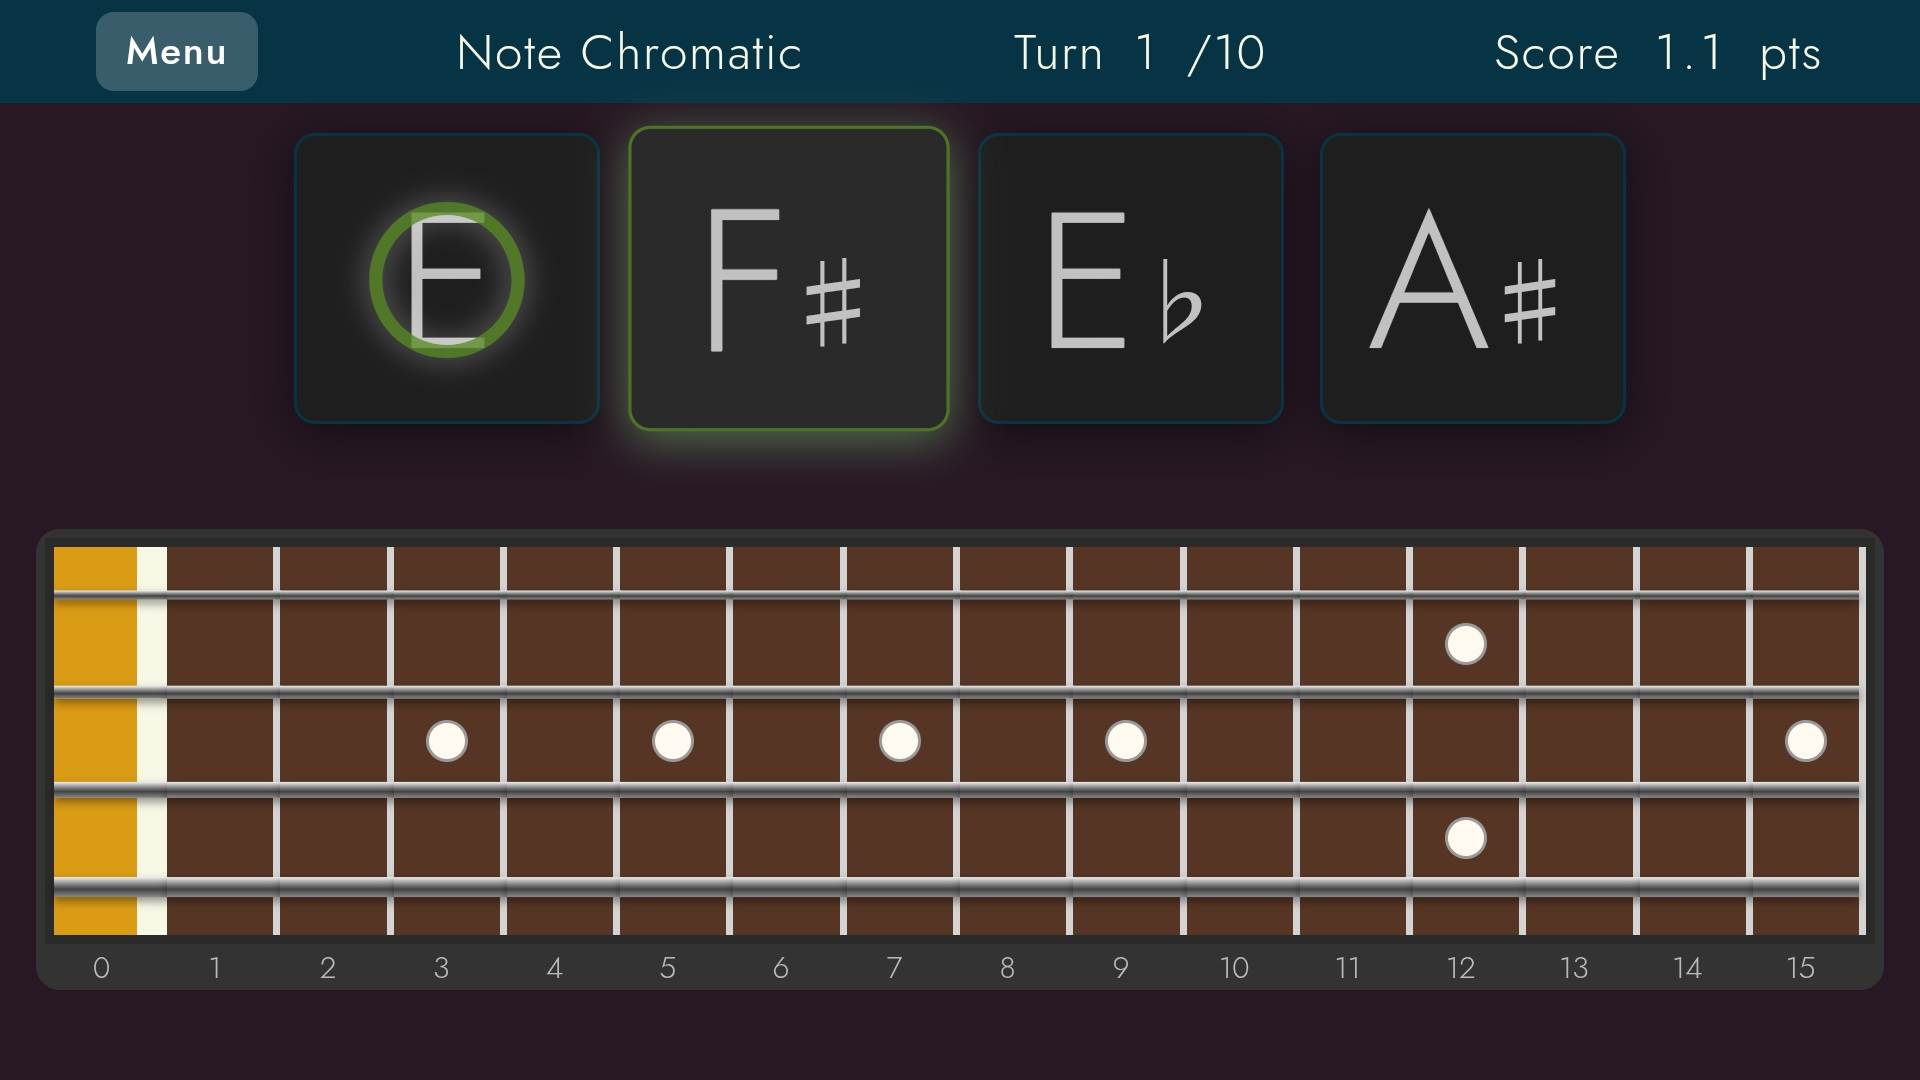Click the Turn 1 /10 counter
The width and height of the screenshot is (1920, 1080).
click(x=1139, y=53)
